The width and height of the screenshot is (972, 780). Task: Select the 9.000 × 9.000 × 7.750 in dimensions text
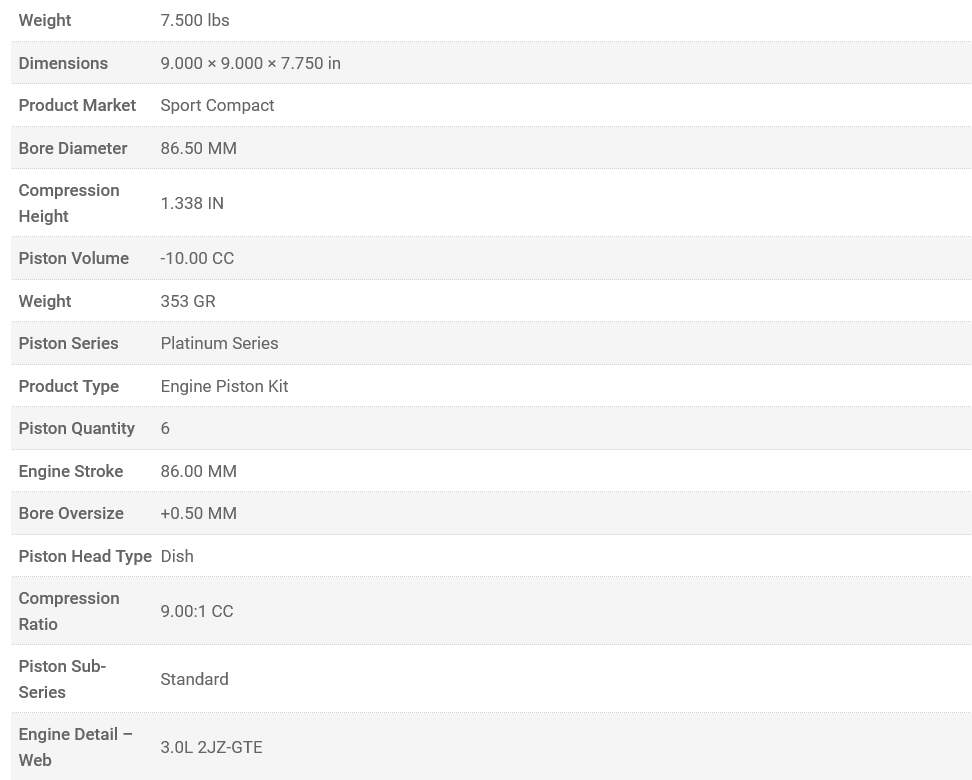[250, 63]
